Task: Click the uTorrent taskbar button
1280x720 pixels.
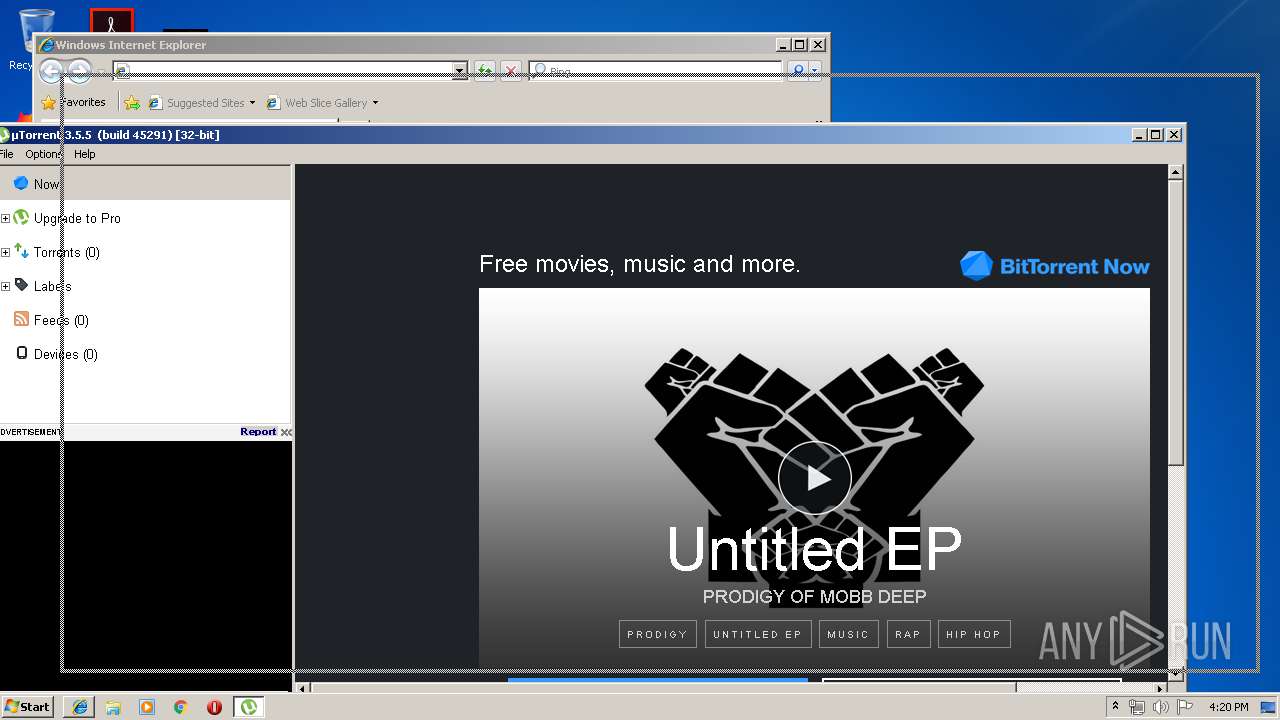Action: pyautogui.click(x=249, y=707)
